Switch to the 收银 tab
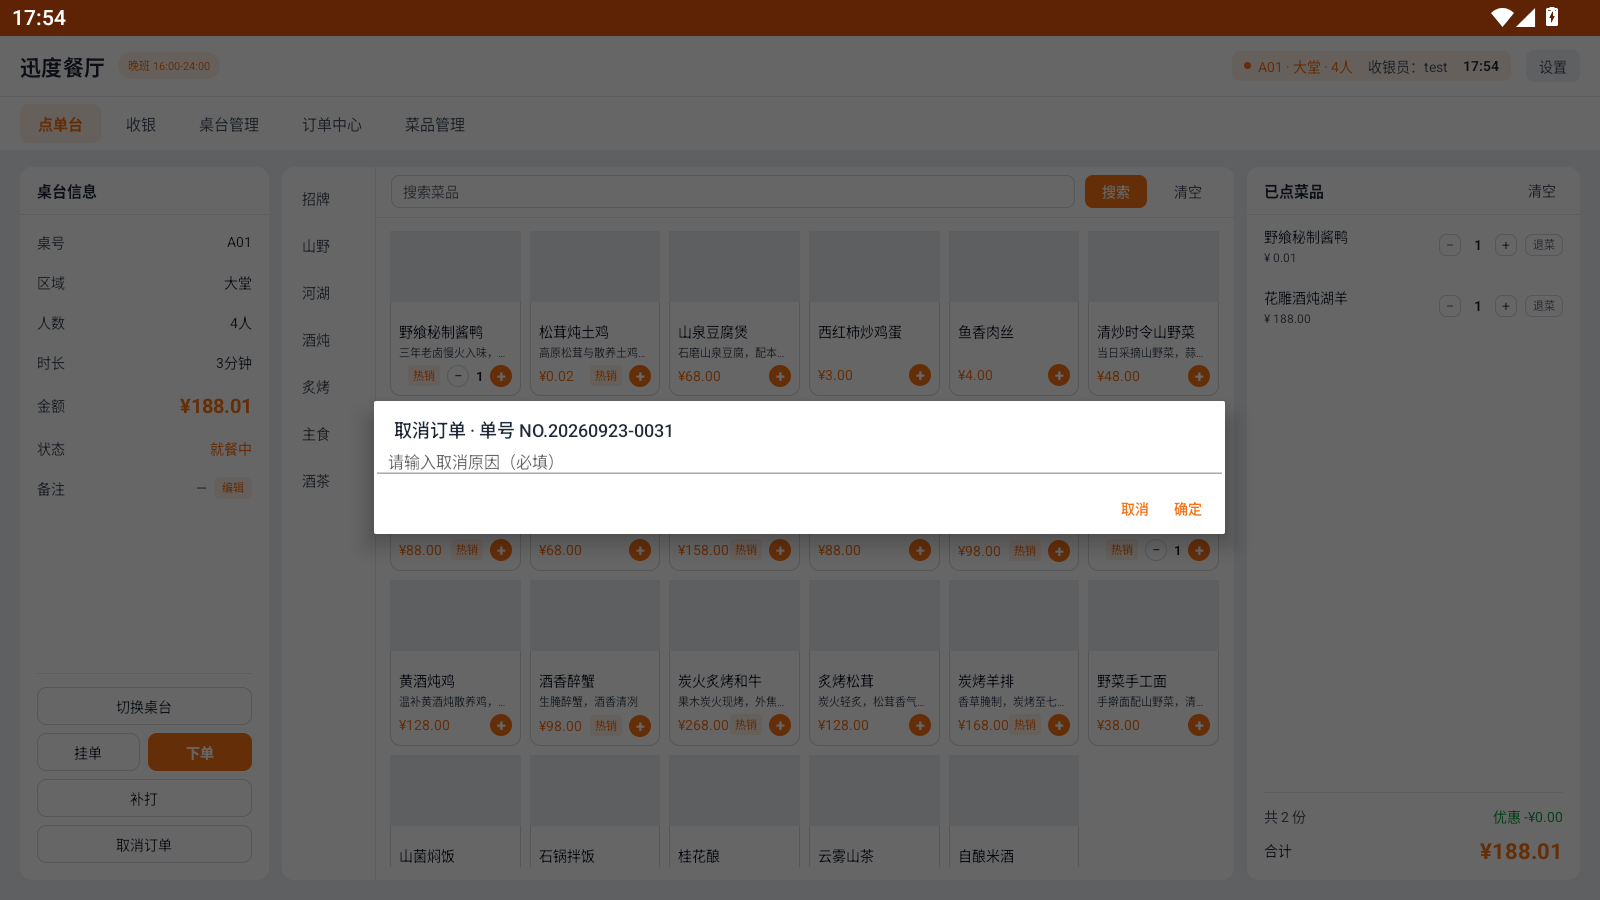The width and height of the screenshot is (1600, 900). [x=141, y=125]
